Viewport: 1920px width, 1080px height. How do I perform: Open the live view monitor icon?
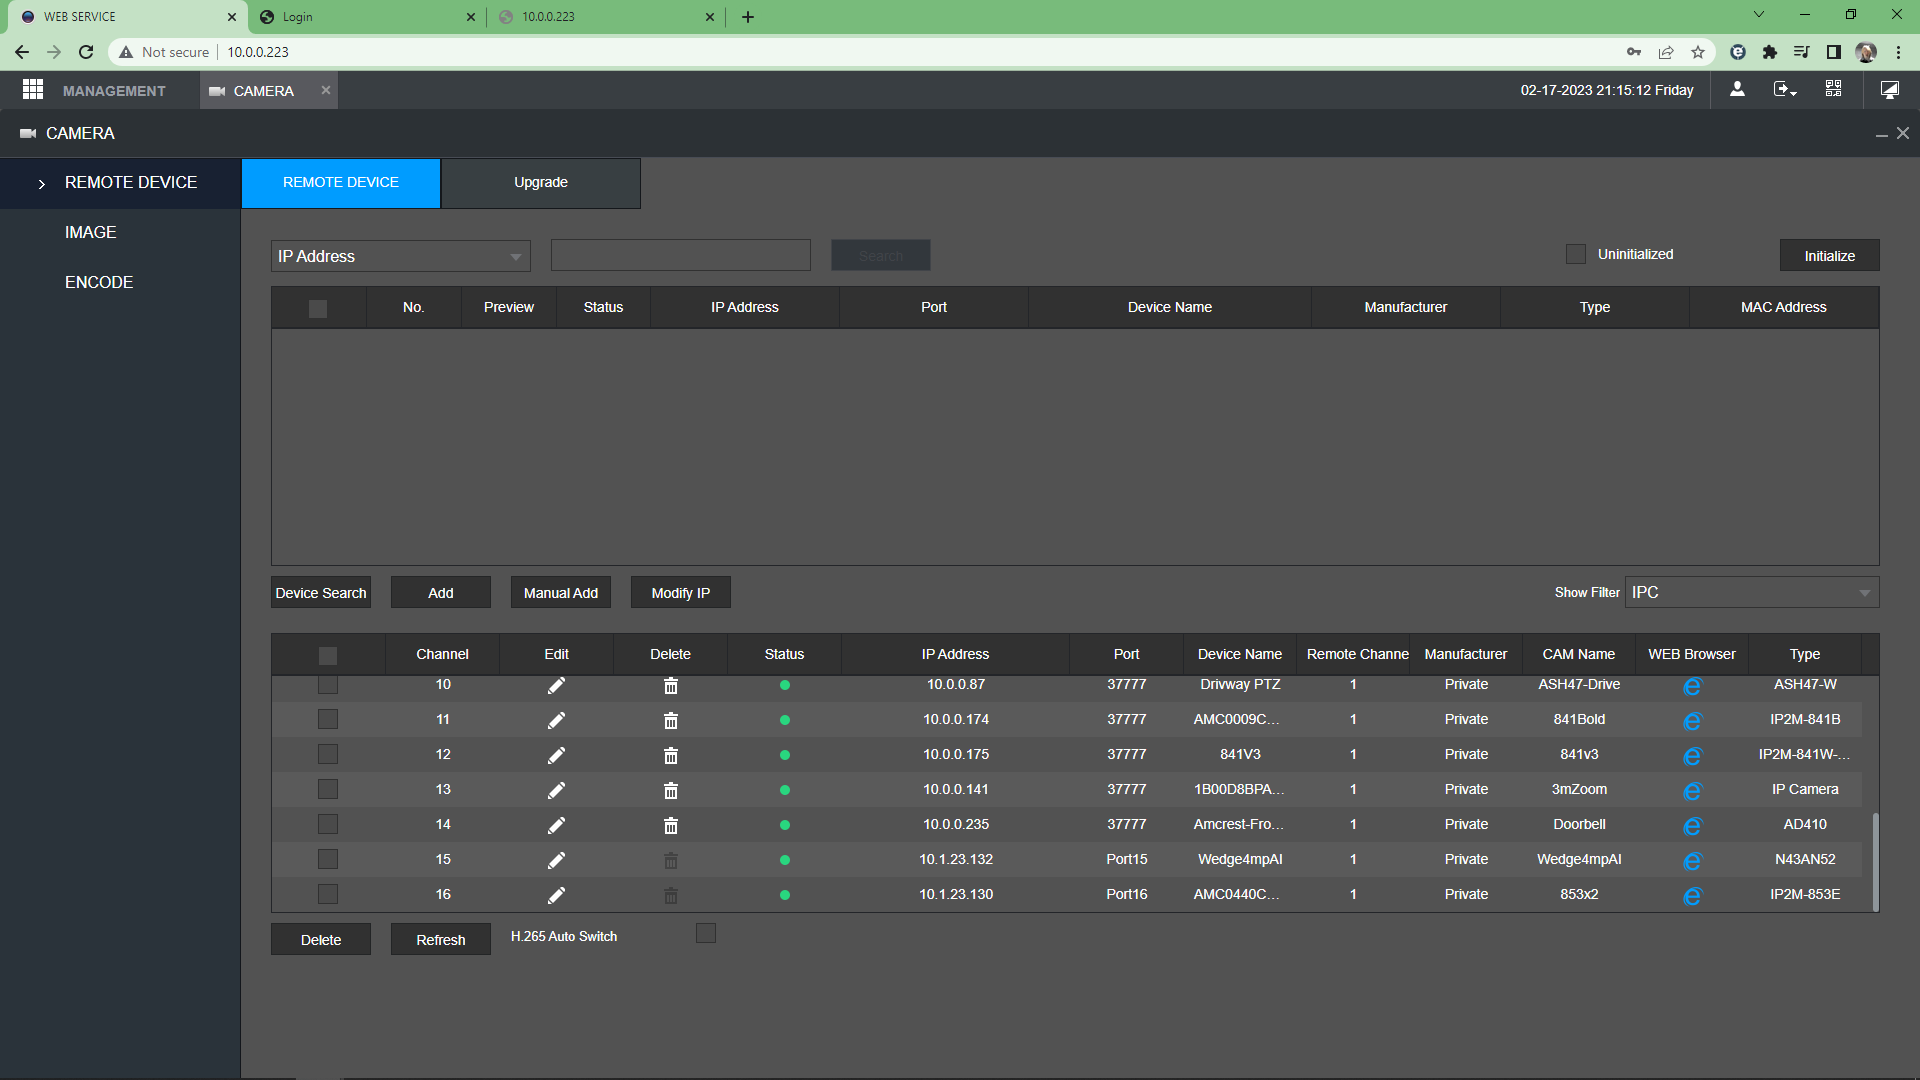pyautogui.click(x=1889, y=90)
